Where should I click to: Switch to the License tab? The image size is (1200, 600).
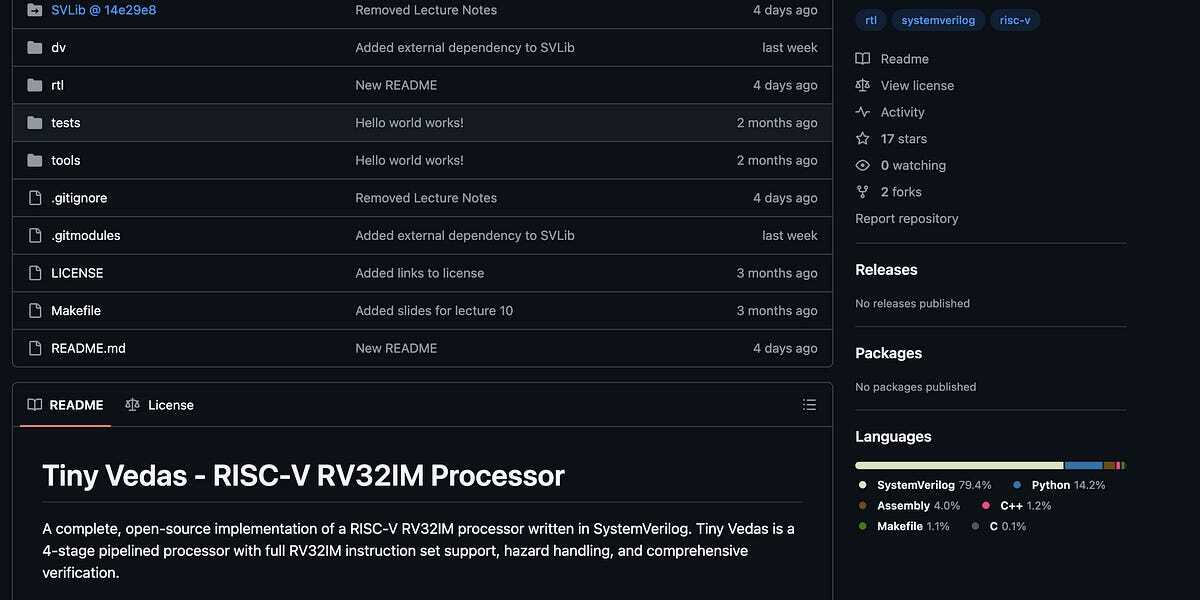pos(160,405)
